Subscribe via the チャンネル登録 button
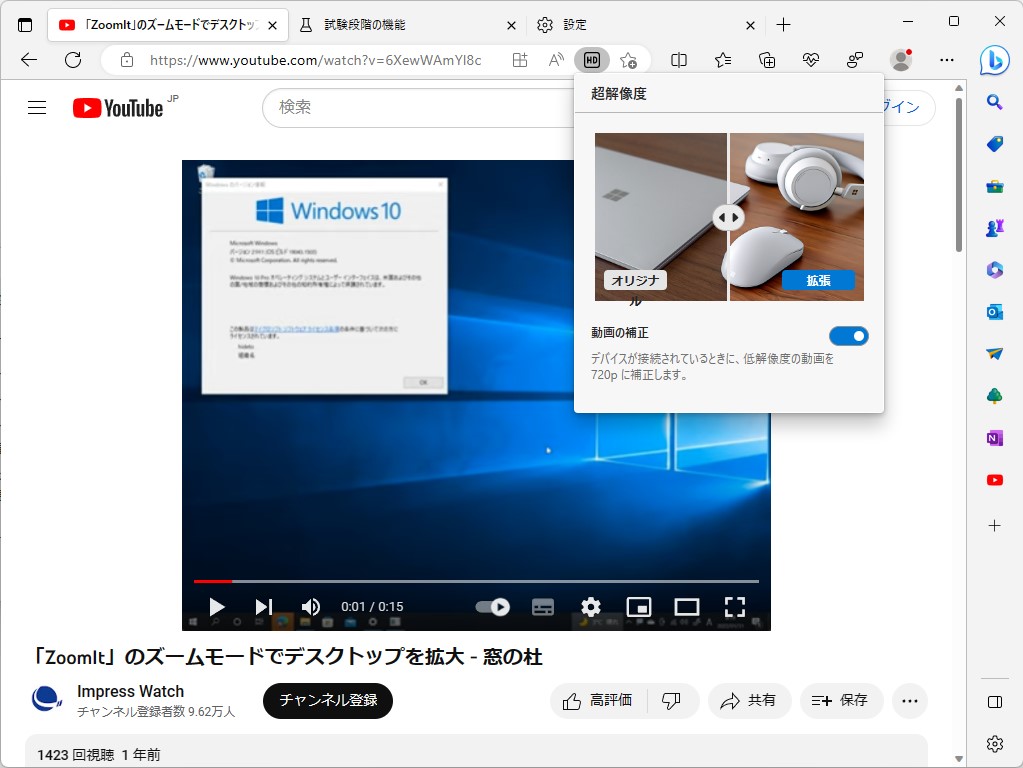The image size is (1023, 768). pyautogui.click(x=327, y=701)
